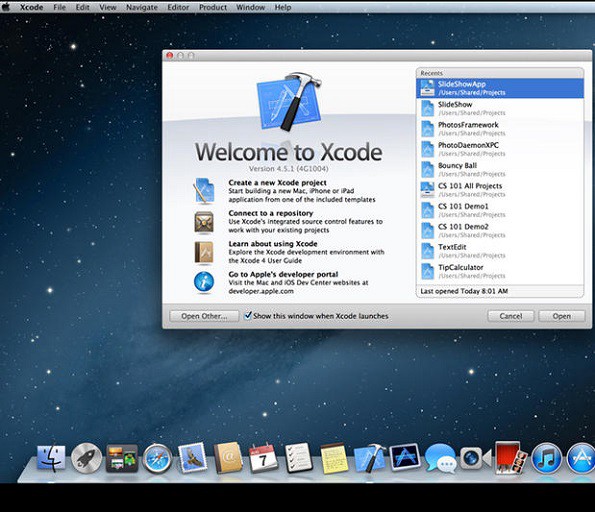Open the Stickies notes icon in the Dock

pos(334,458)
